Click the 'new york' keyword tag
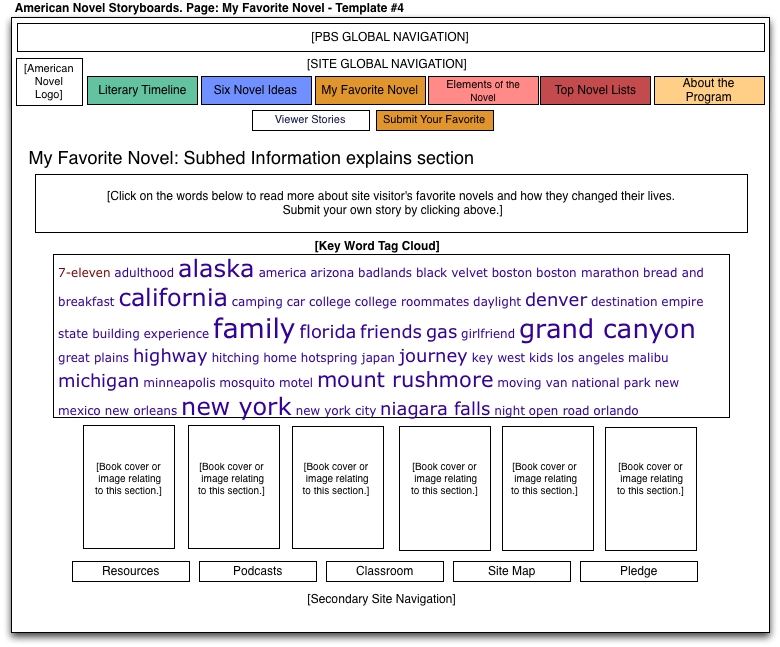Screen dimensions: 780x647 click(x=236, y=407)
